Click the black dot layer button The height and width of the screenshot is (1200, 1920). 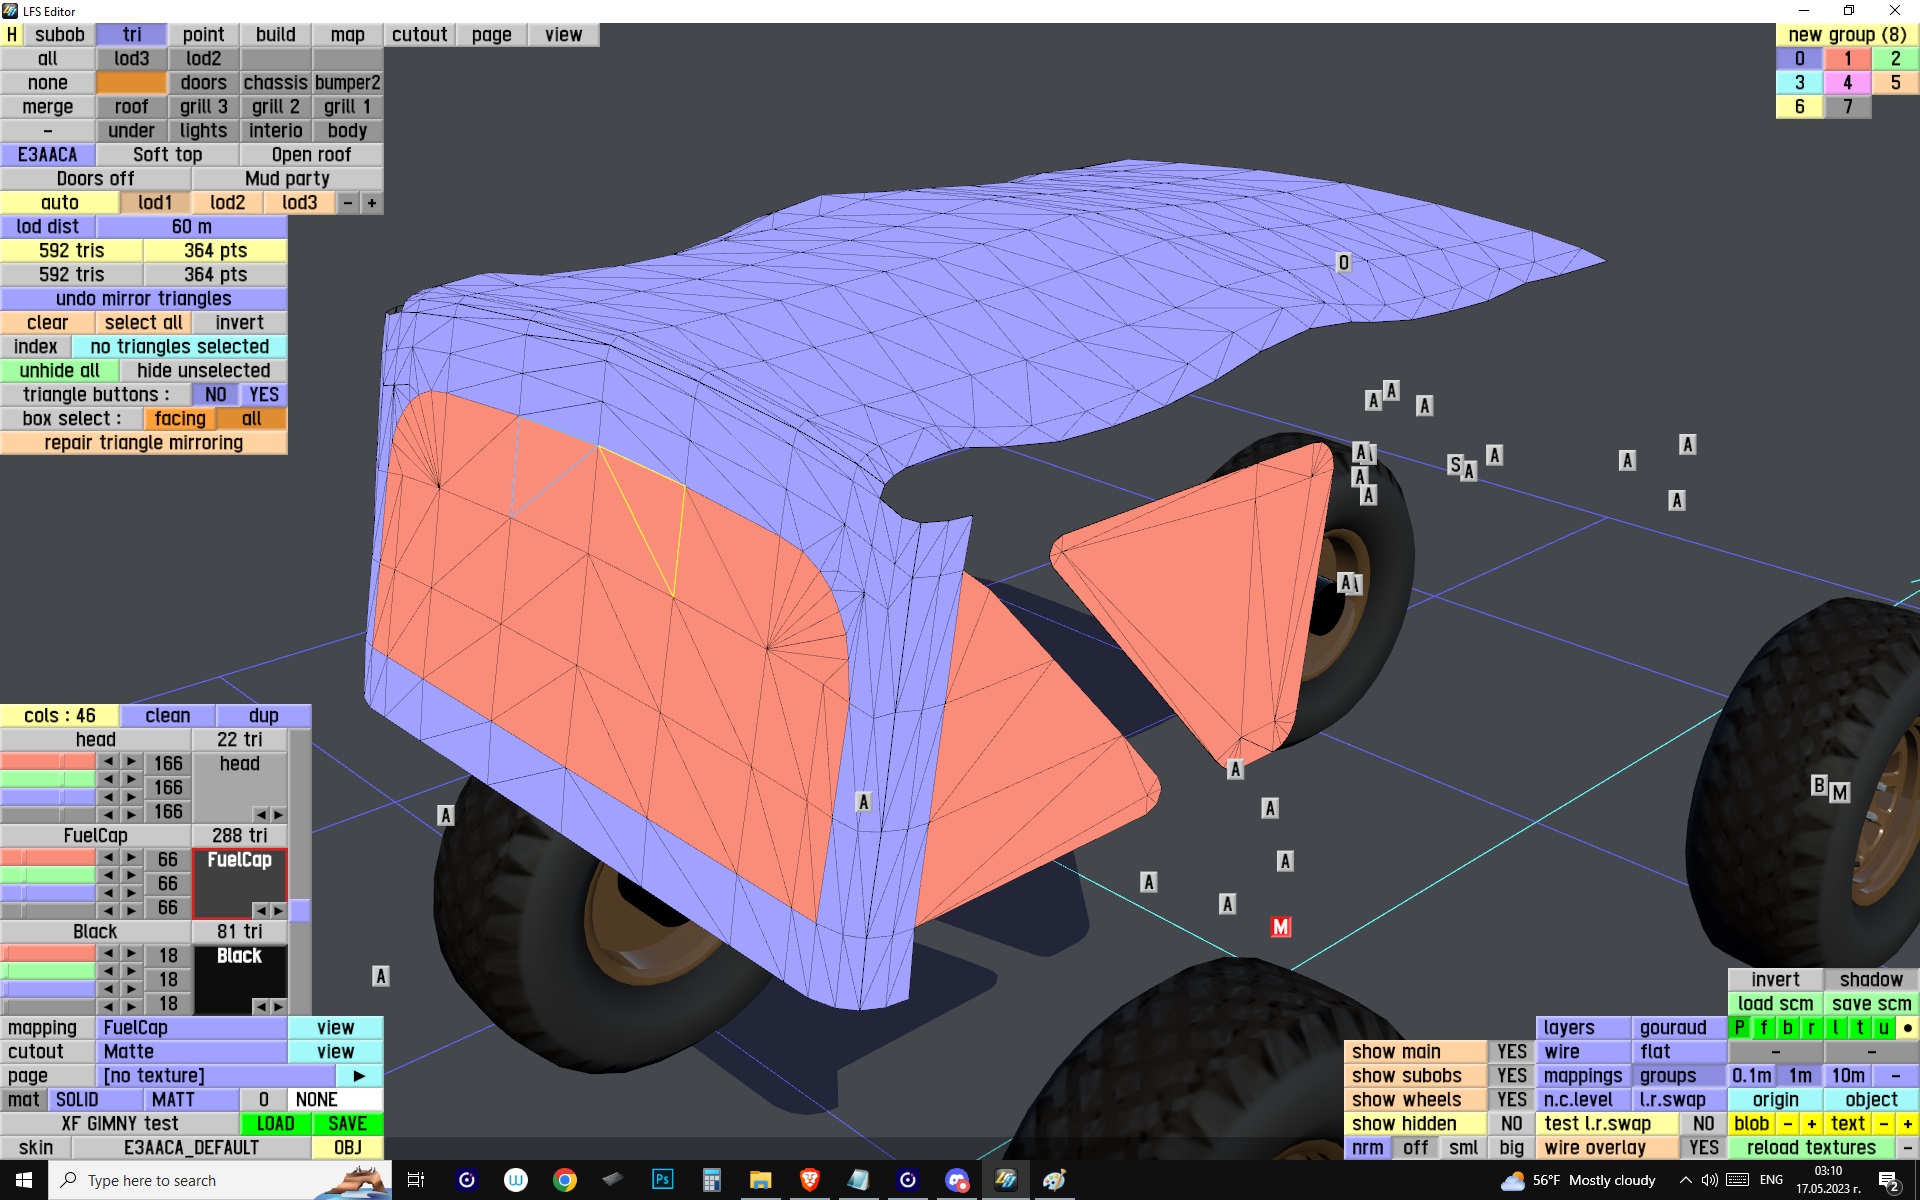click(x=1907, y=1028)
